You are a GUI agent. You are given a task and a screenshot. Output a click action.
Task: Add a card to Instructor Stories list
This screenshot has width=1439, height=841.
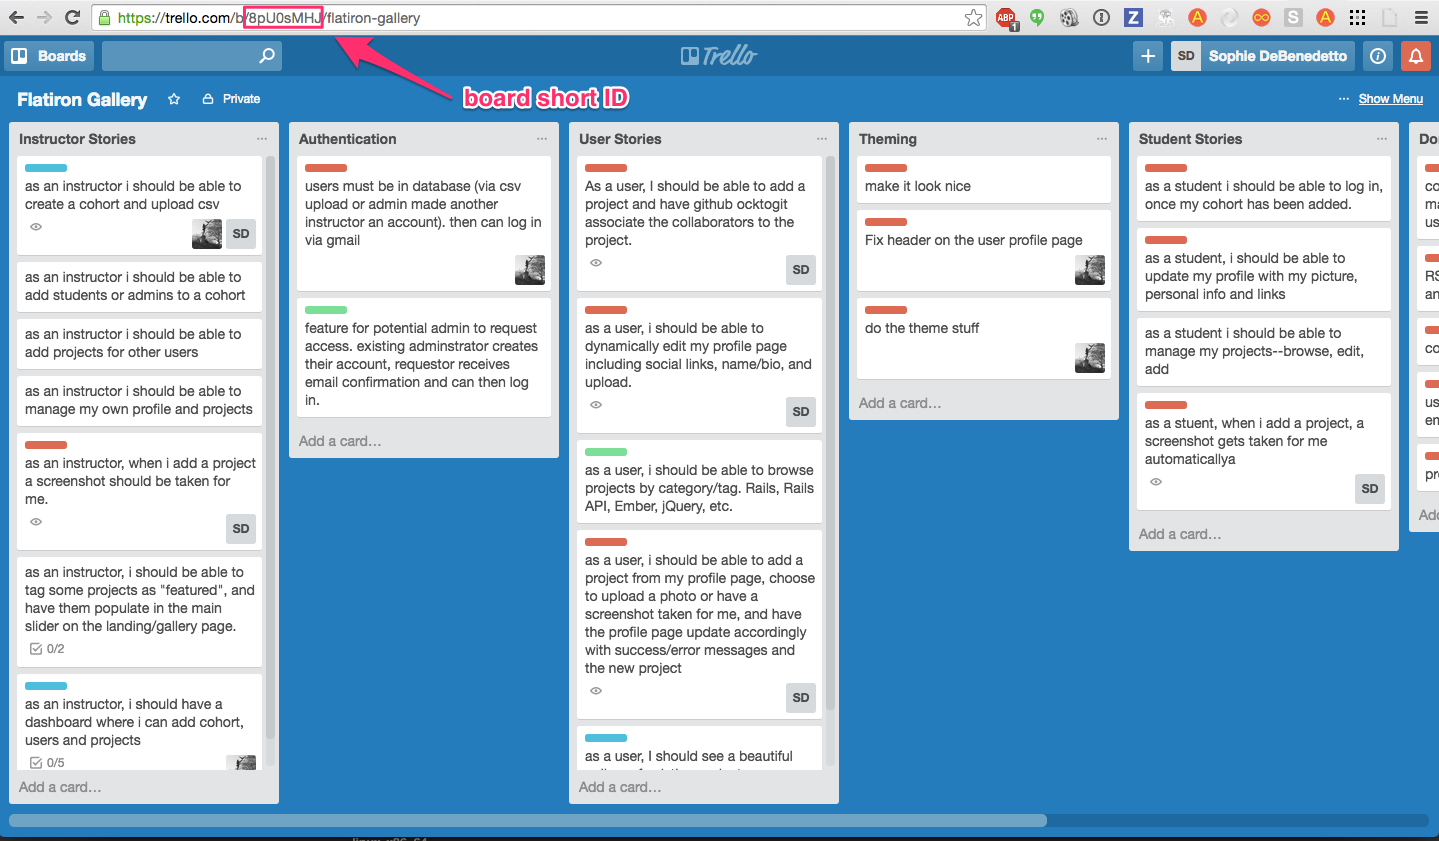(x=60, y=787)
